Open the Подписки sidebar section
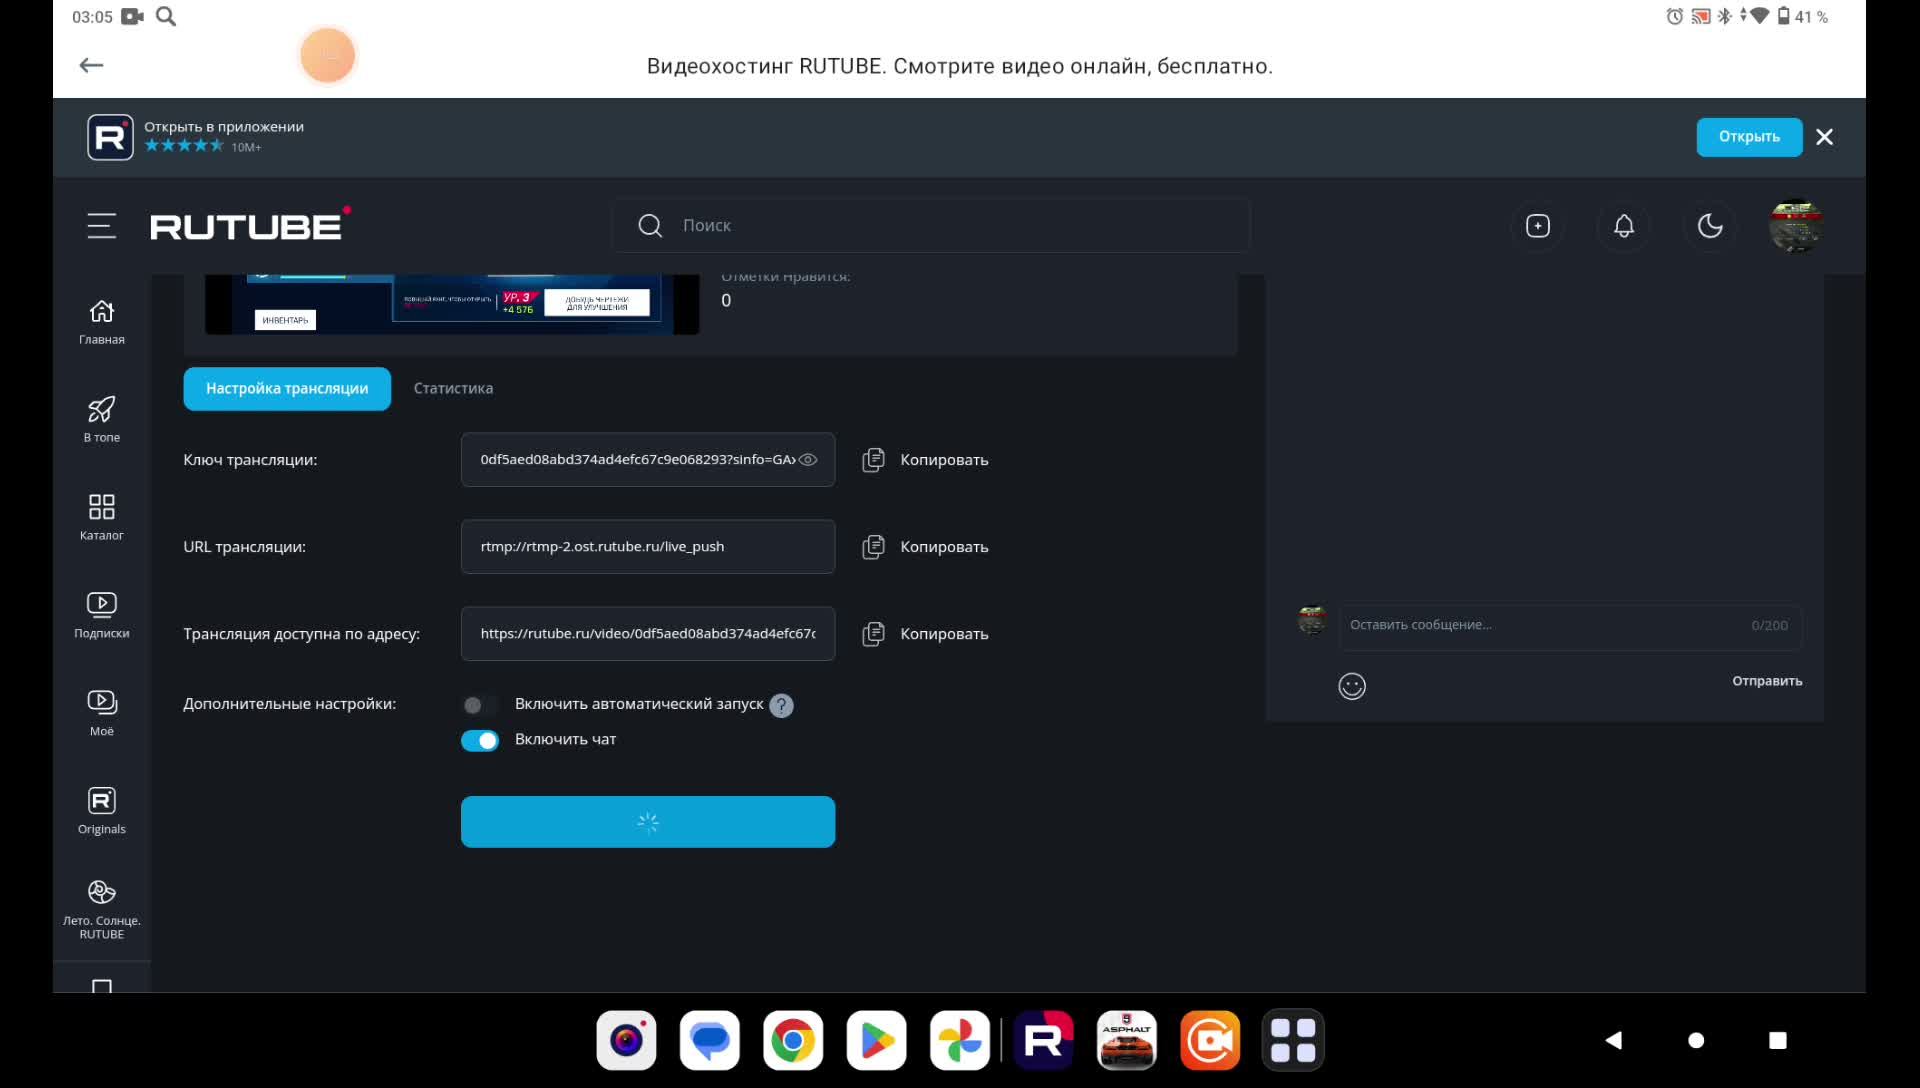 pyautogui.click(x=101, y=613)
